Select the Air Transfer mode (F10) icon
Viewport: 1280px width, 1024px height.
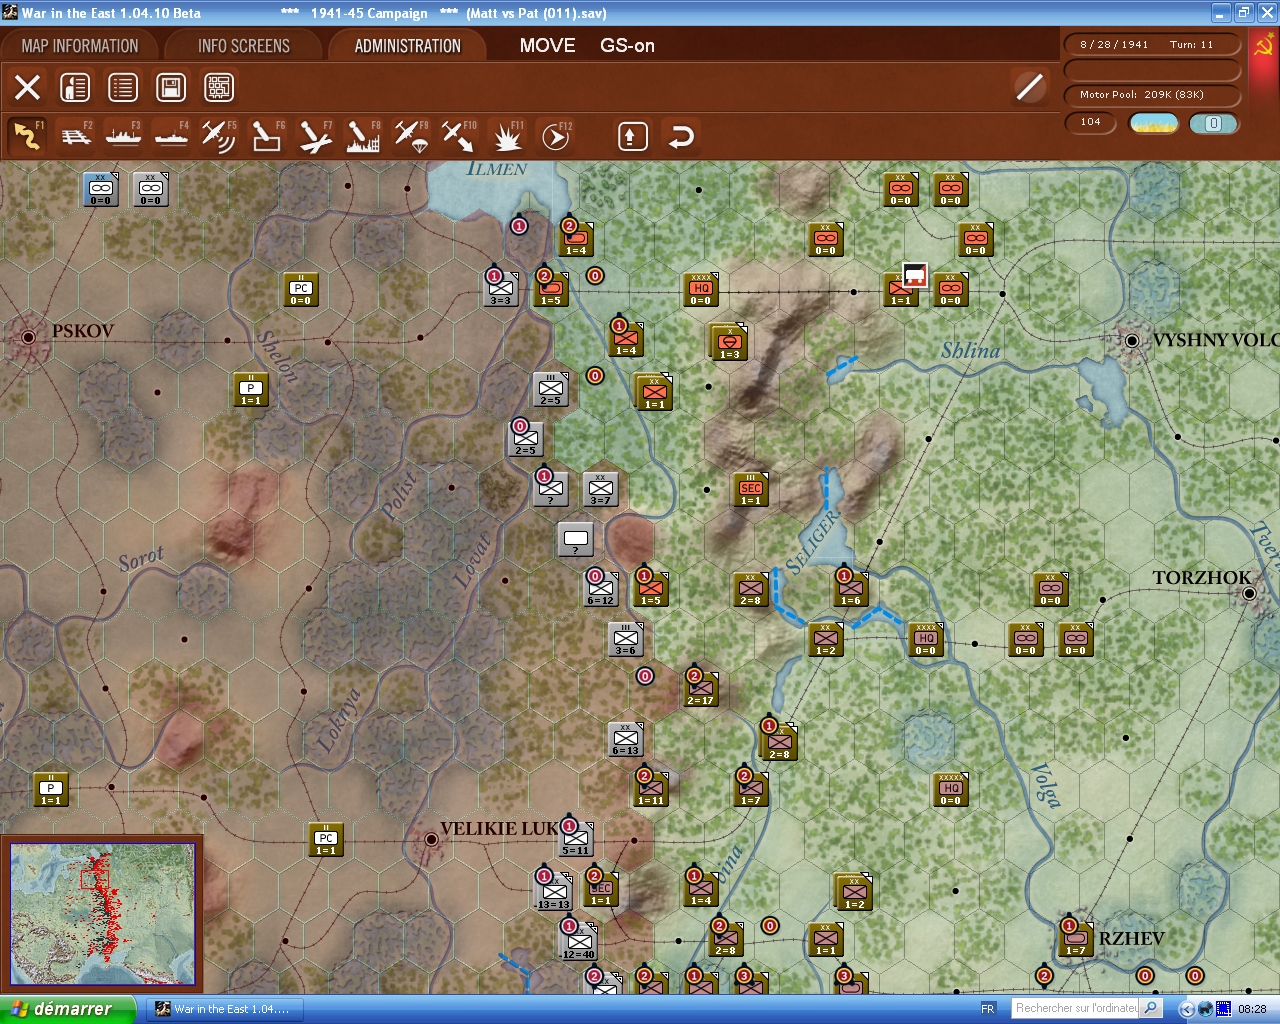click(459, 136)
